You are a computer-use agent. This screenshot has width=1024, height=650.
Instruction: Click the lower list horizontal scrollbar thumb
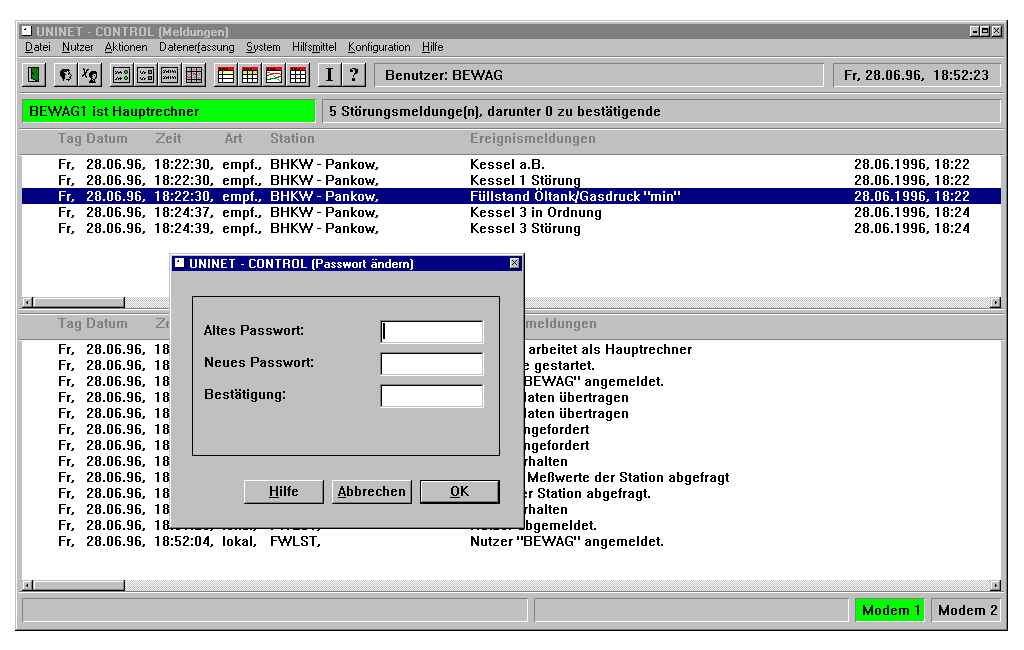pyautogui.click(x=78, y=585)
